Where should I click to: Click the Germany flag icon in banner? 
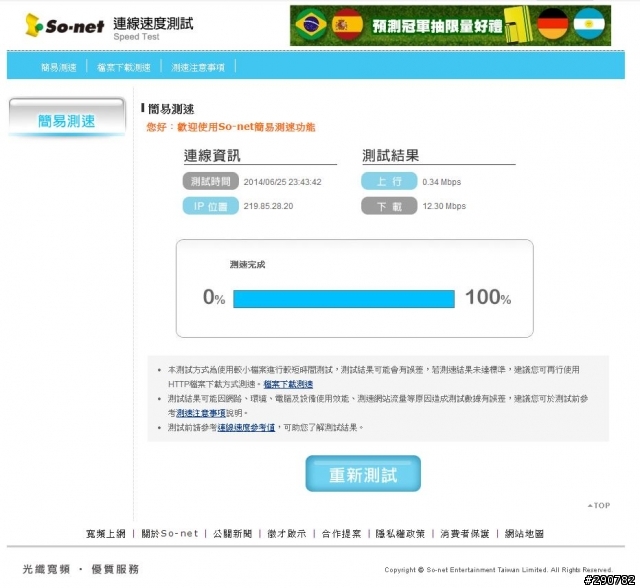click(x=553, y=24)
